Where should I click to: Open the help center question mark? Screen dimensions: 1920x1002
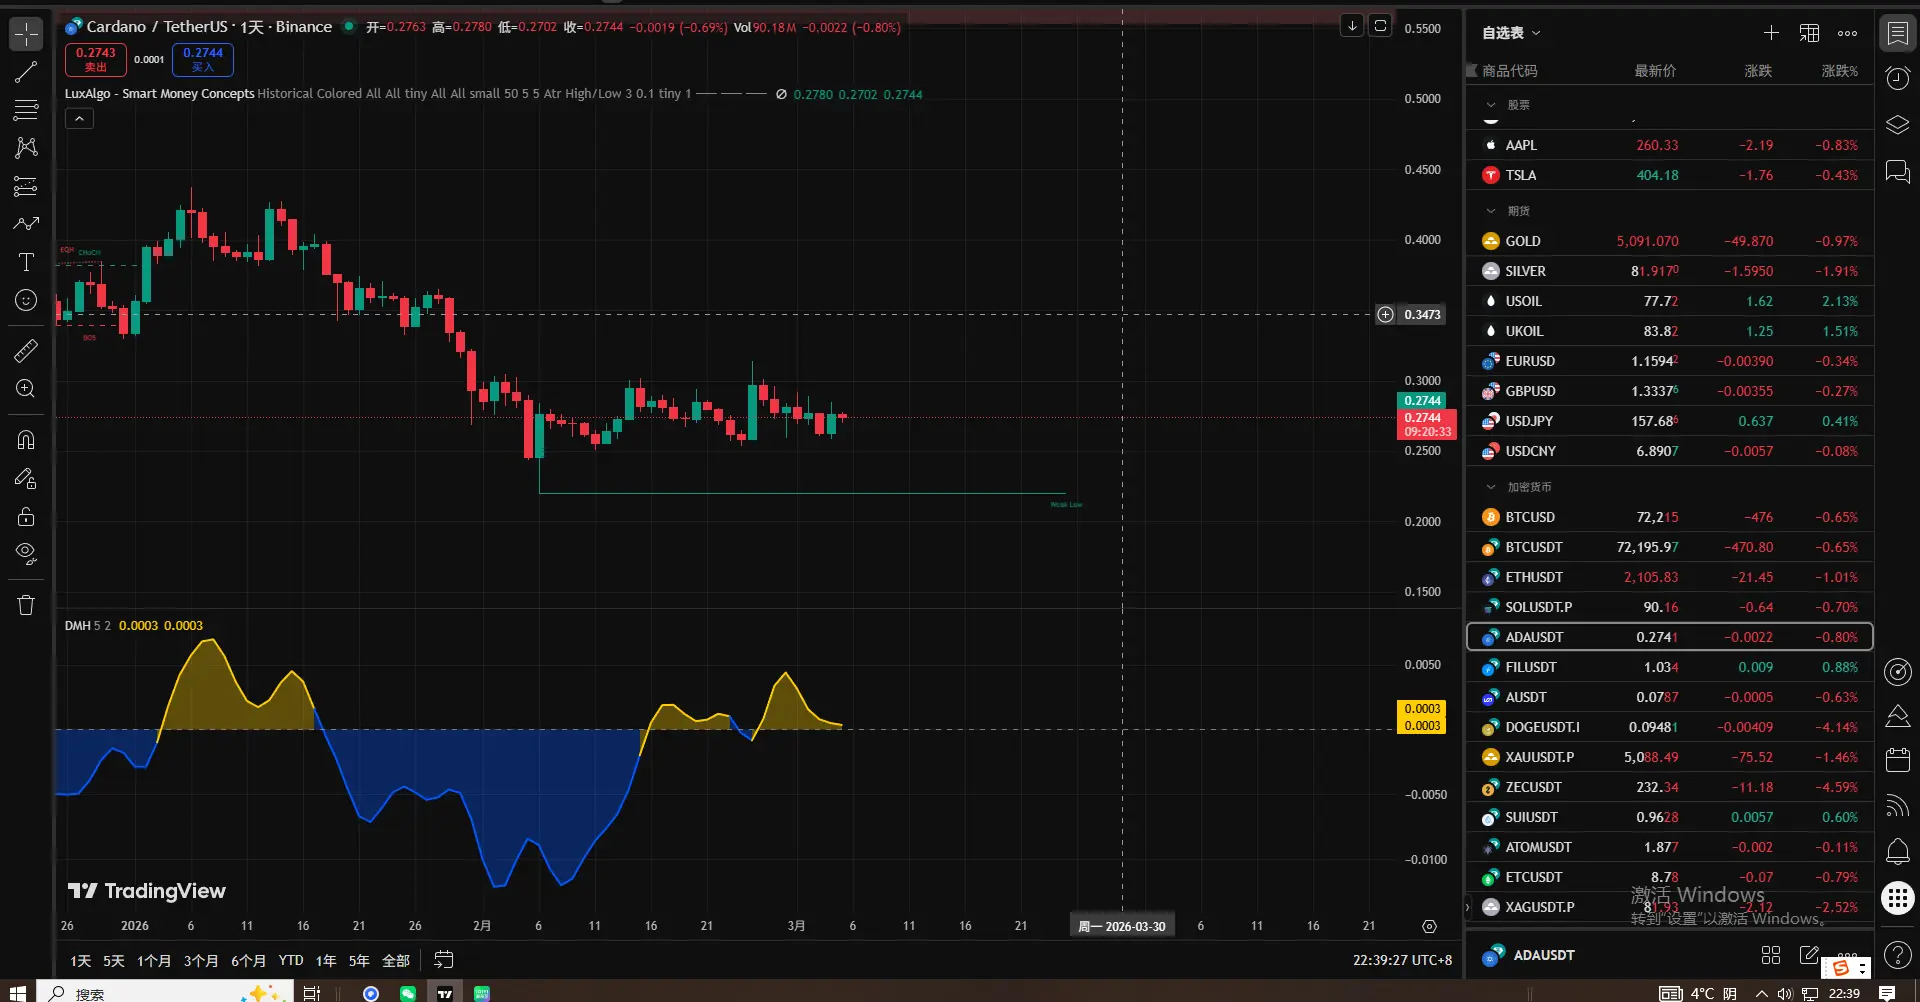[1897, 955]
